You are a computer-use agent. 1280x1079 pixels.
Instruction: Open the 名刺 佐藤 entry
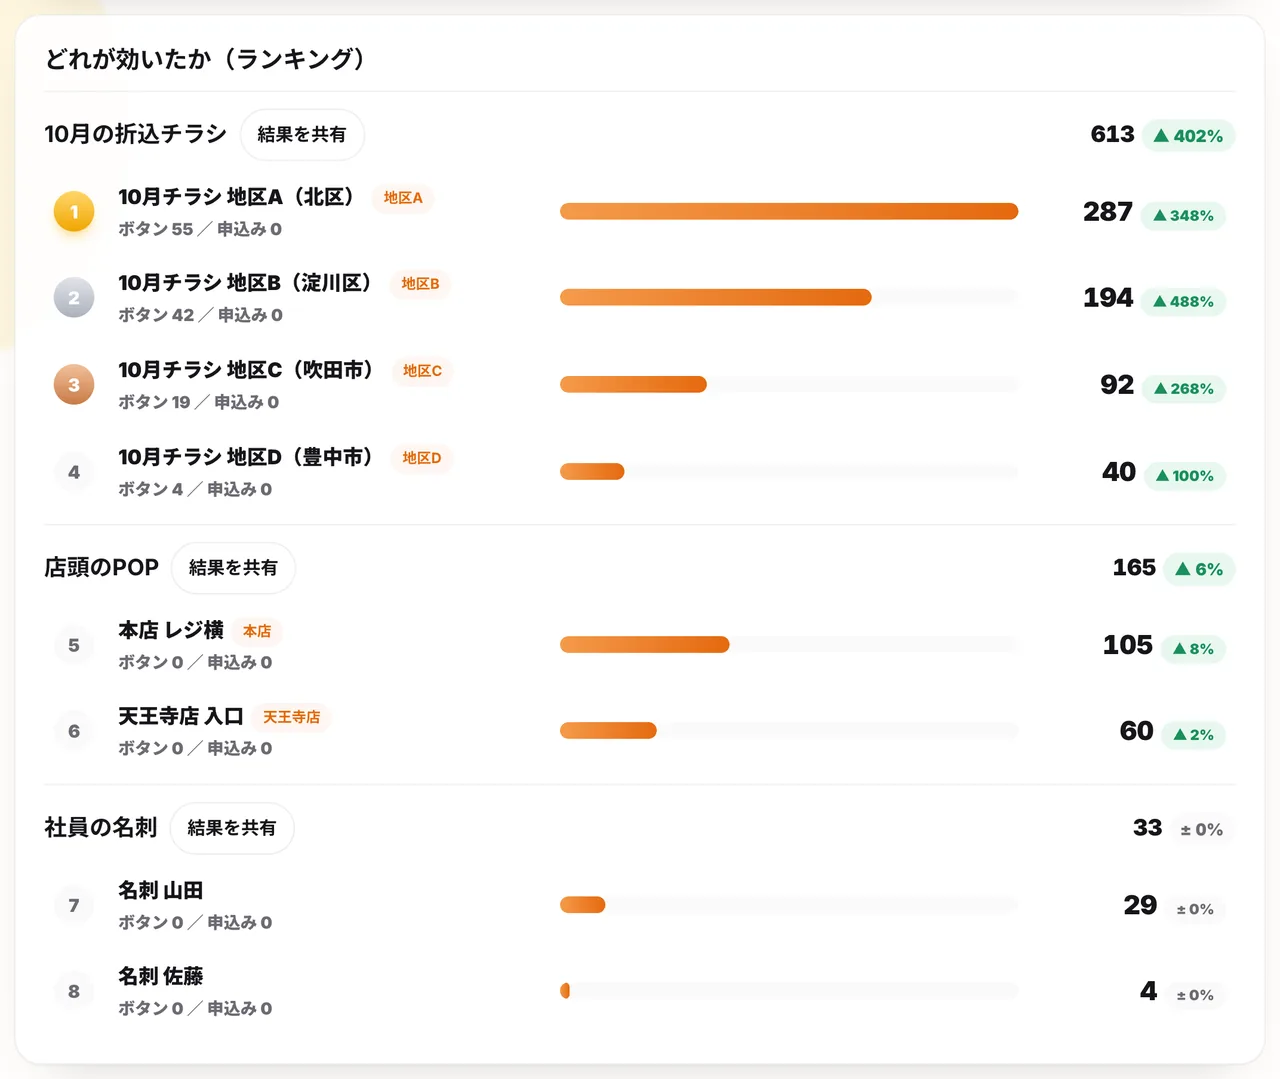click(x=161, y=976)
